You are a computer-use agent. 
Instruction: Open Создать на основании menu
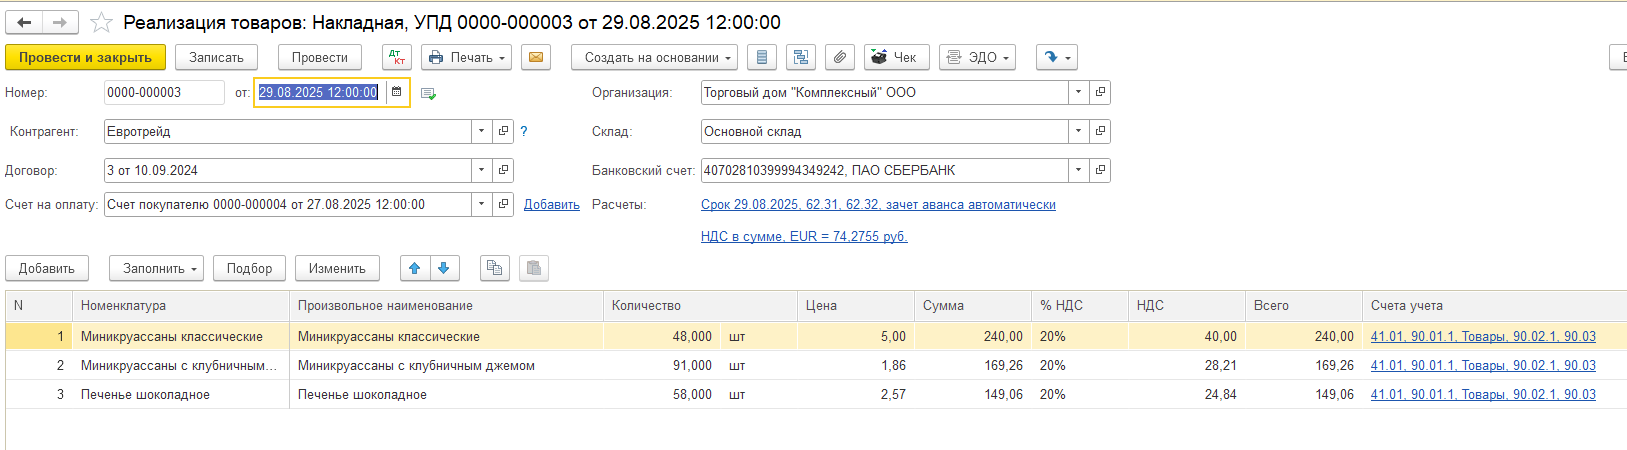[655, 57]
